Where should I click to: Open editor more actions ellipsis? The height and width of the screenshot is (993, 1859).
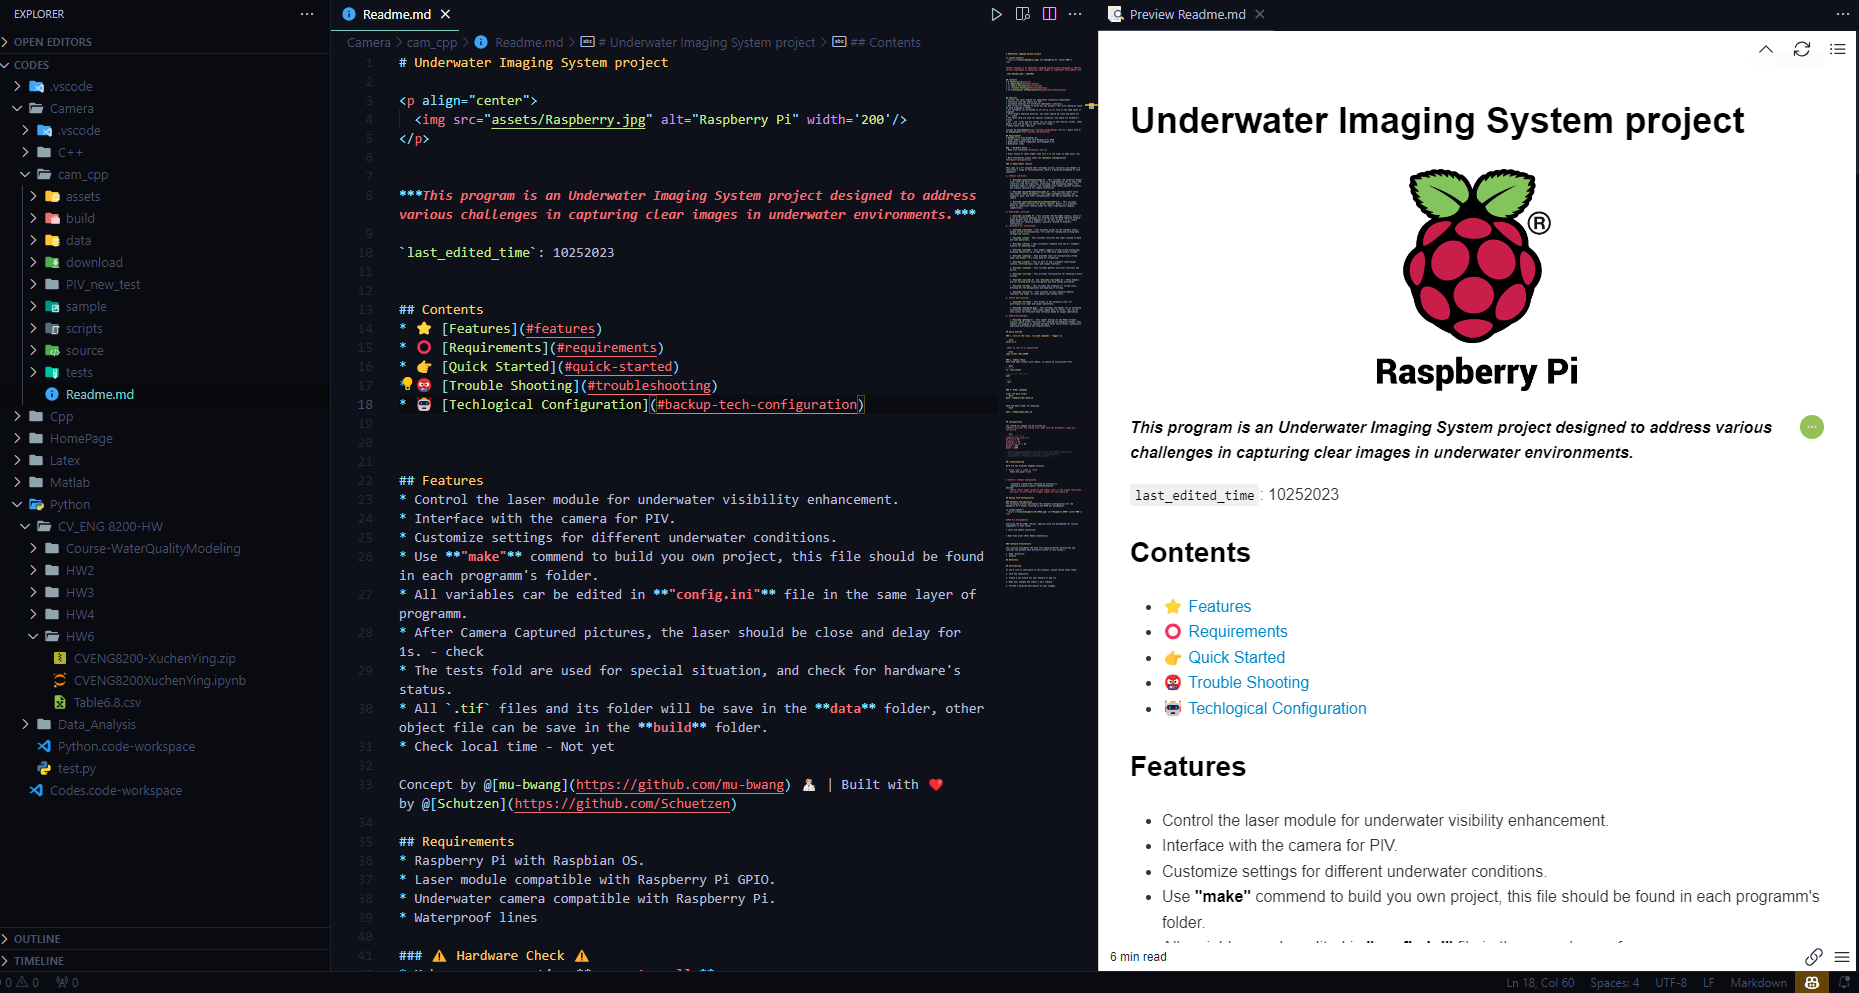coord(1075,14)
